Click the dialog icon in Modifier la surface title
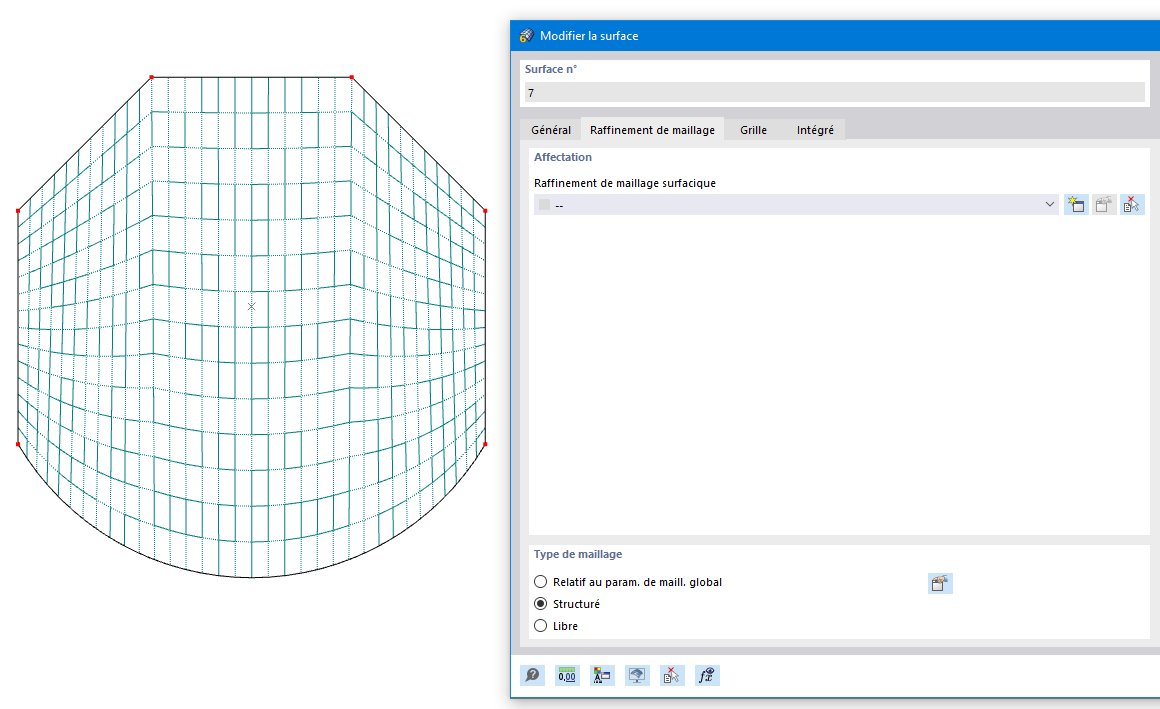Screen dimensions: 1160x709 point(526,36)
